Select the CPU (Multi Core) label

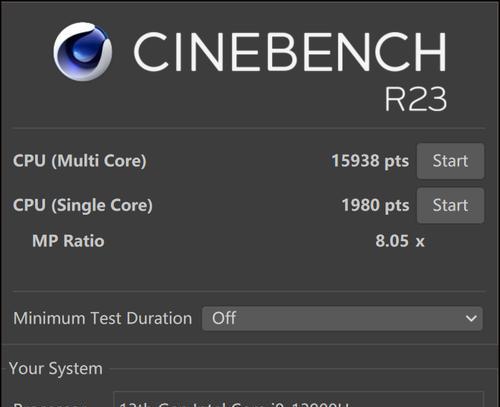pyautogui.click(x=80, y=161)
